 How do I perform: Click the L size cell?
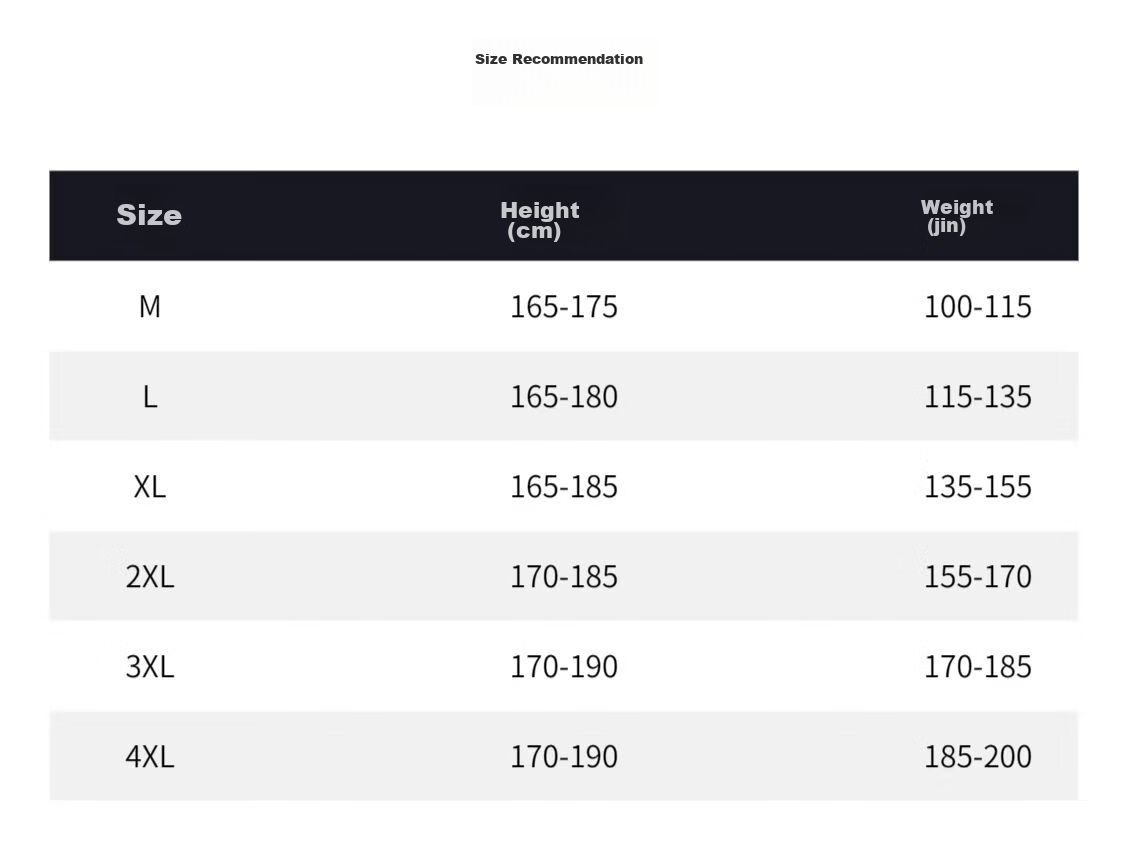point(149,396)
